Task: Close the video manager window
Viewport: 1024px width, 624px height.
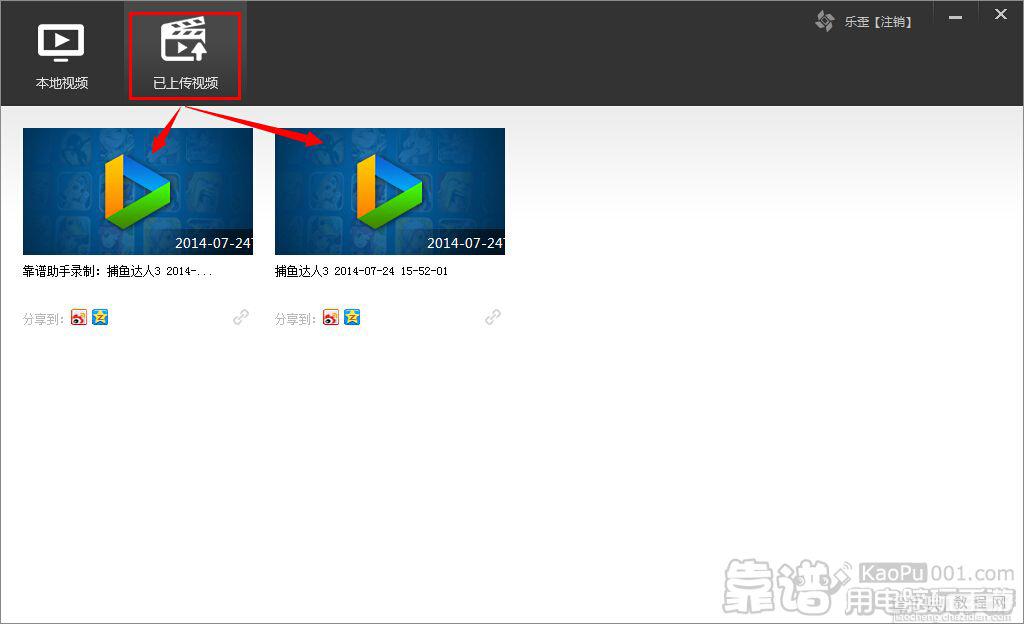Action: click(x=1000, y=14)
